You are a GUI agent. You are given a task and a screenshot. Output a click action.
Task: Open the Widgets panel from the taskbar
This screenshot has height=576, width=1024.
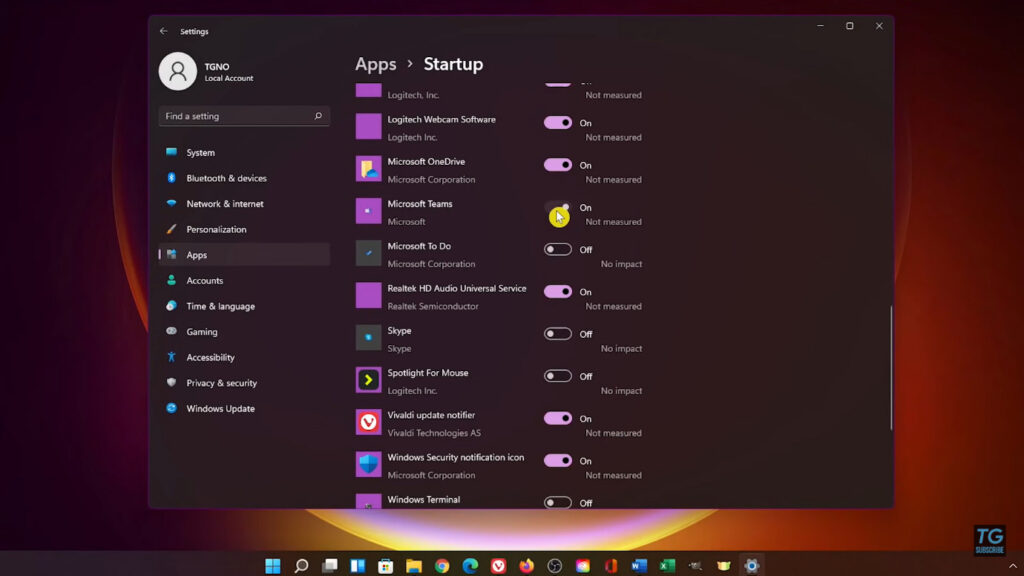pyautogui.click(x=358, y=566)
